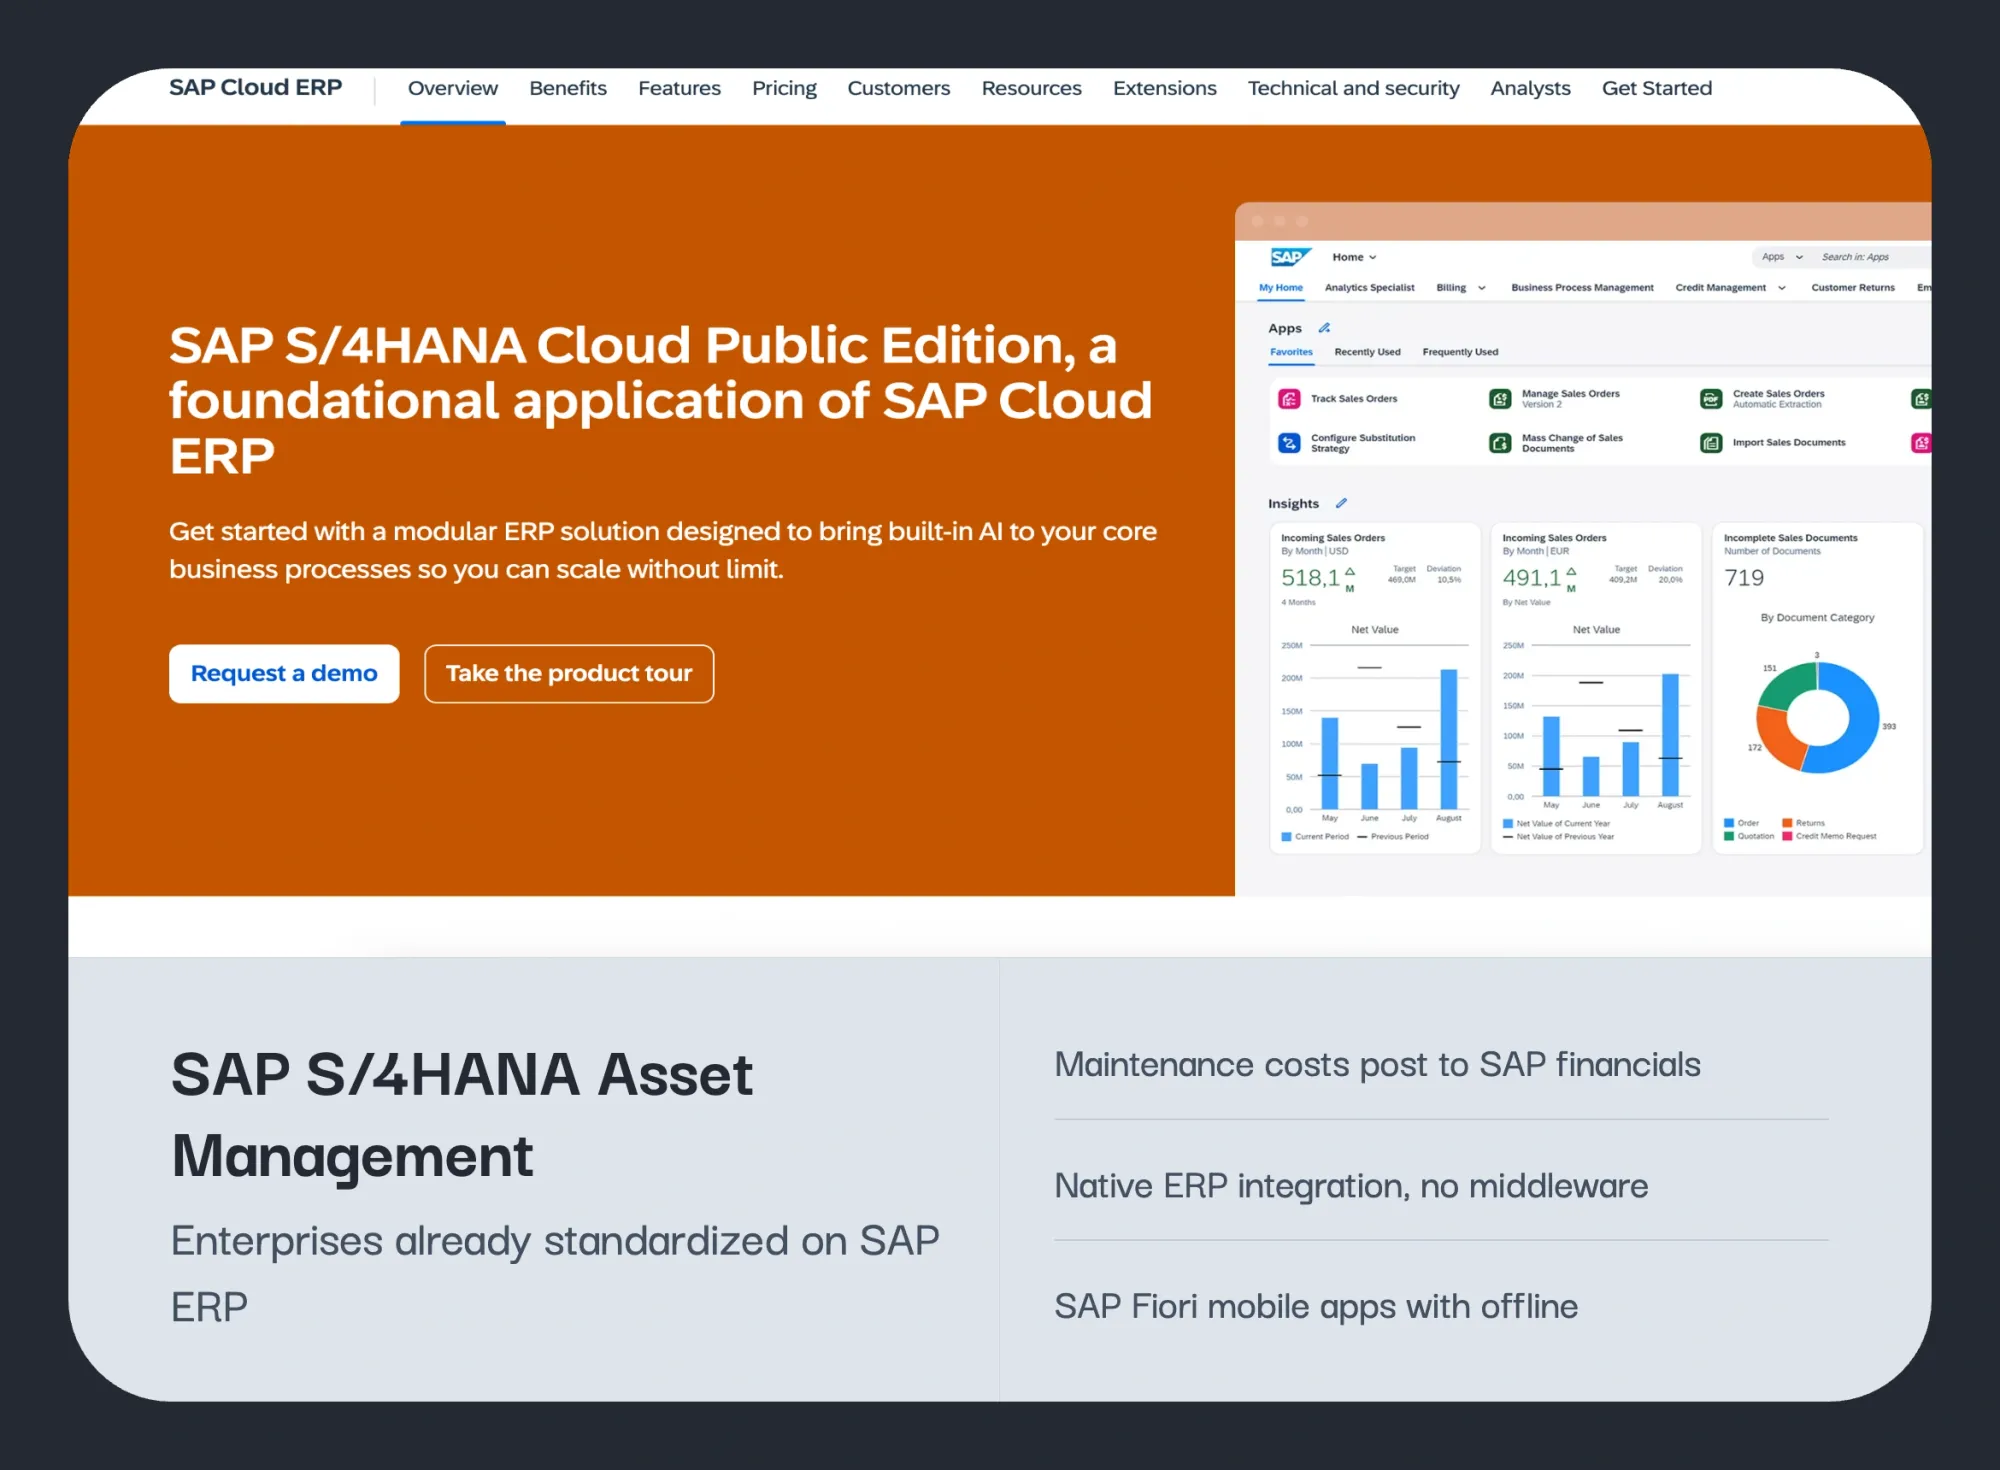Open the Incoming Sales Orders USD card
2000x1470 pixels.
coord(1375,688)
